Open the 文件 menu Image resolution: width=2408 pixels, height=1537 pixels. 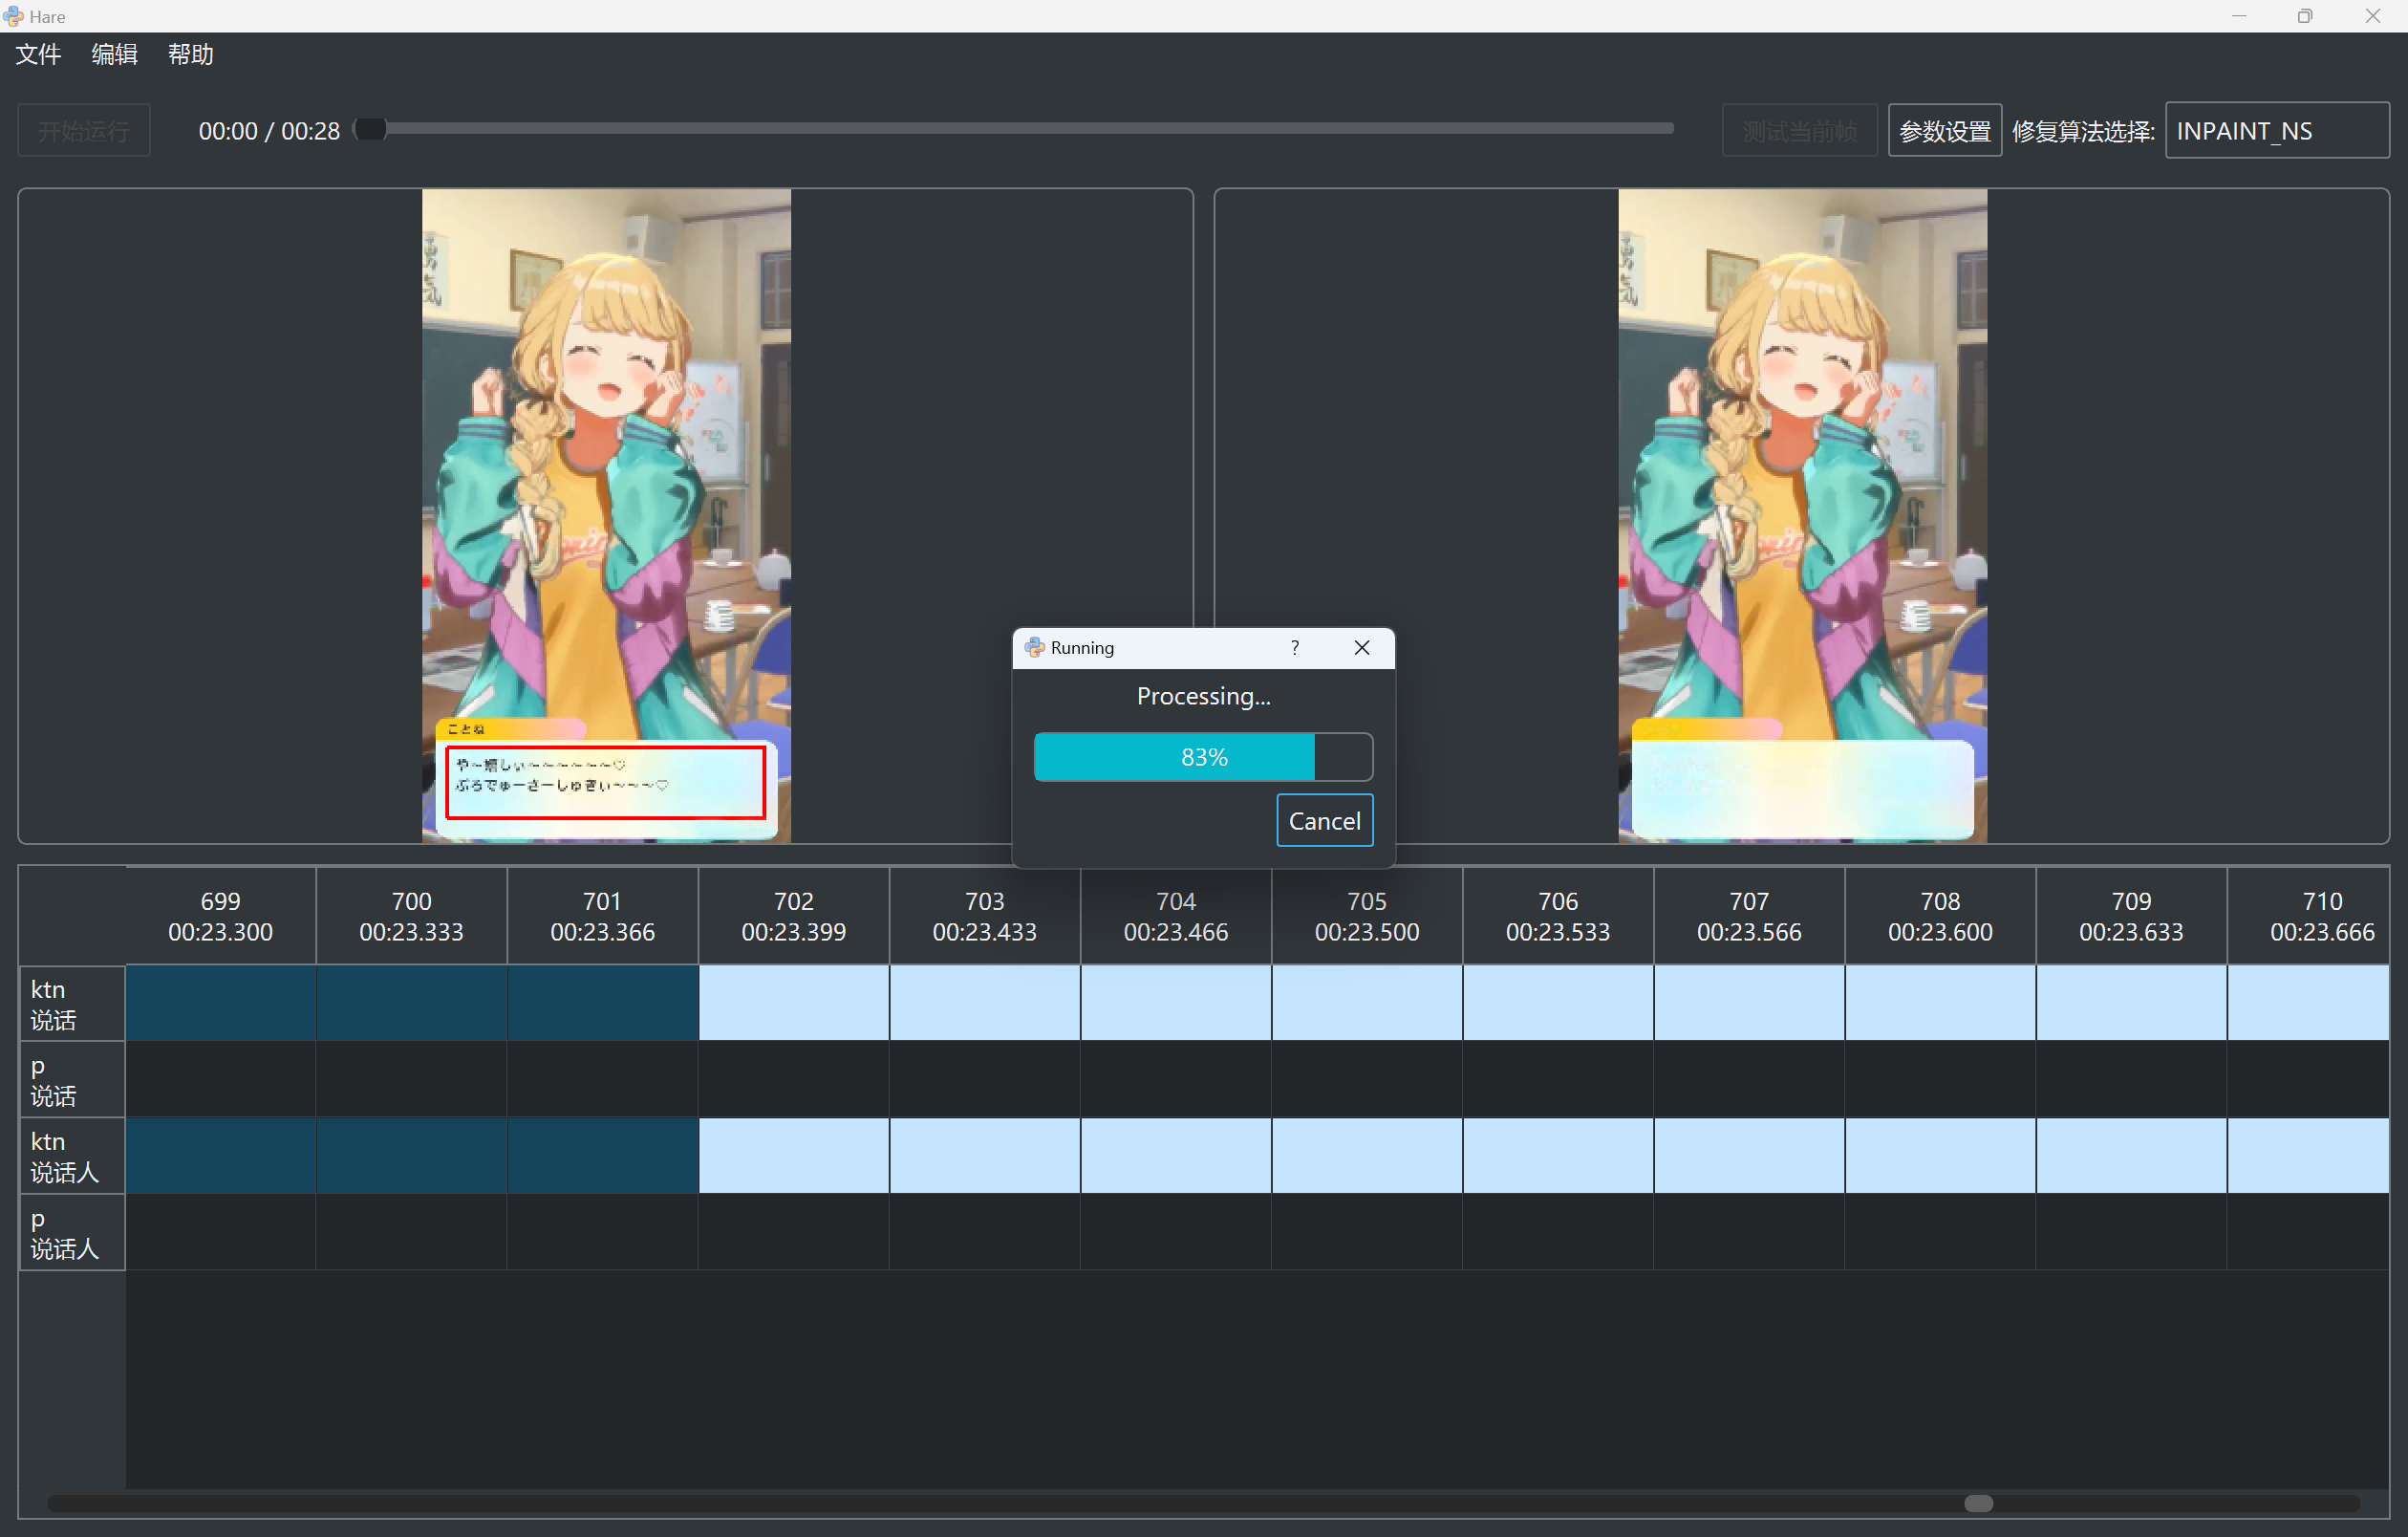click(38, 54)
